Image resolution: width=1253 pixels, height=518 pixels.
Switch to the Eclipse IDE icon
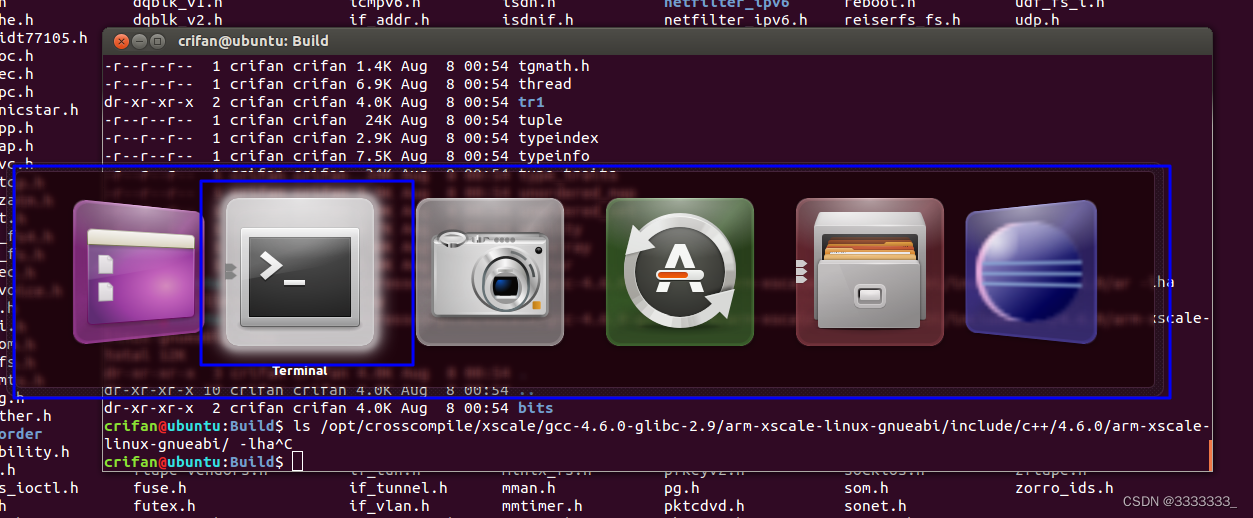pyautogui.click(x=1031, y=271)
